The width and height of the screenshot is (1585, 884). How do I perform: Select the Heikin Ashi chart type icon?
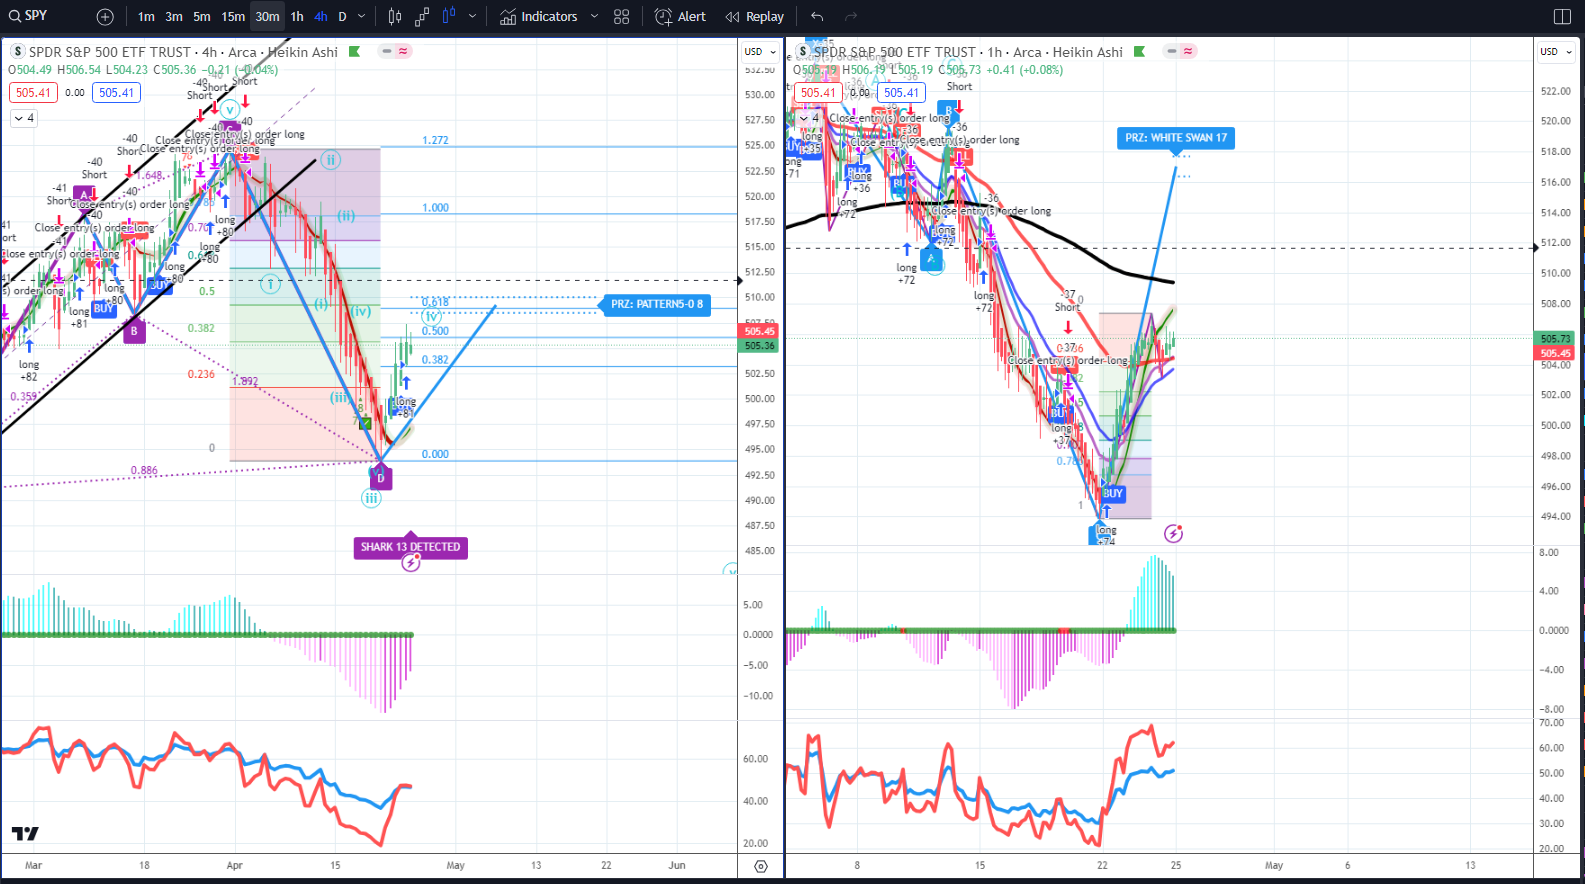pyautogui.click(x=449, y=16)
